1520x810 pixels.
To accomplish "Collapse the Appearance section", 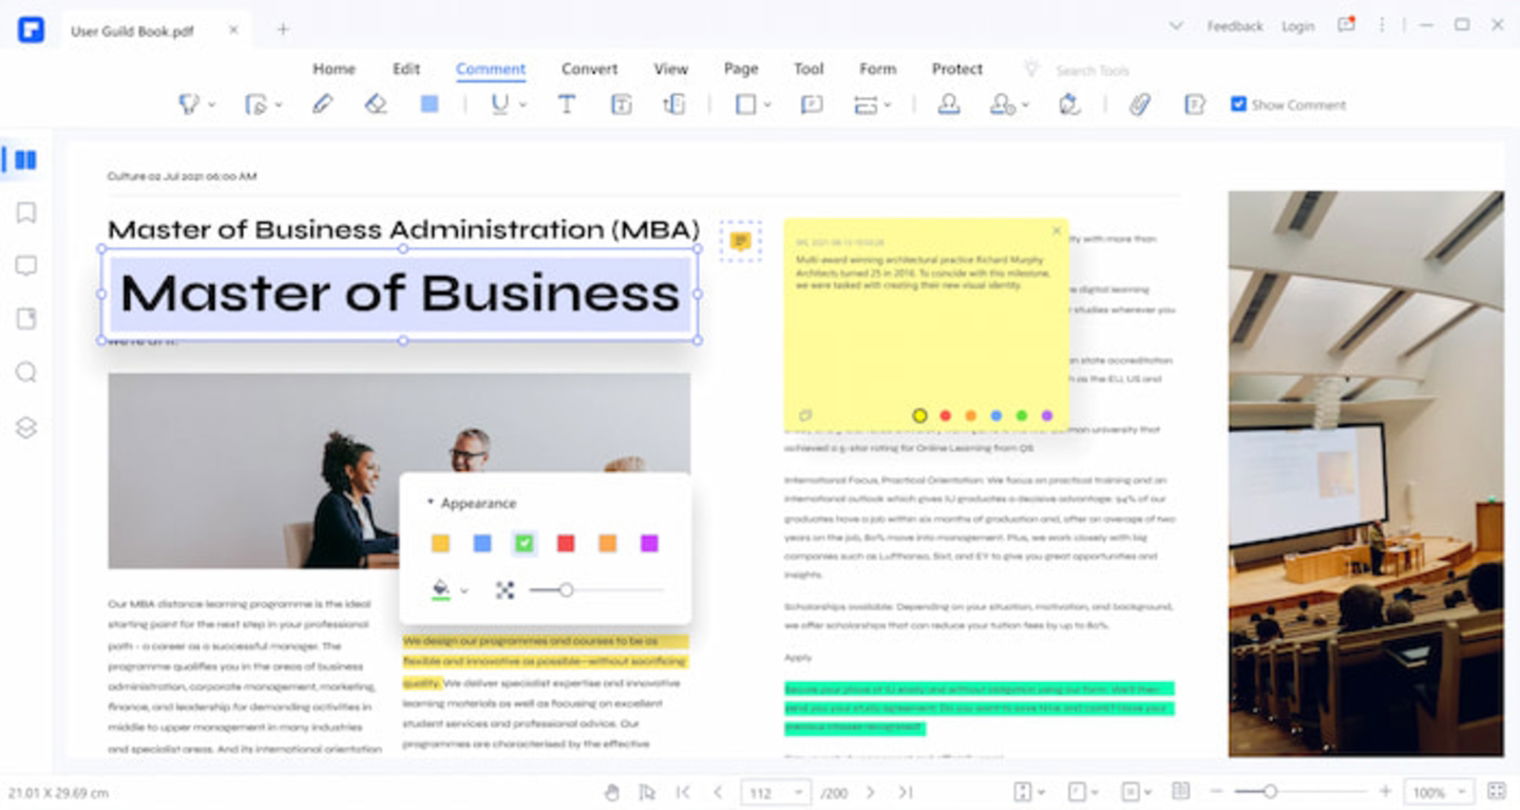I will pos(431,503).
